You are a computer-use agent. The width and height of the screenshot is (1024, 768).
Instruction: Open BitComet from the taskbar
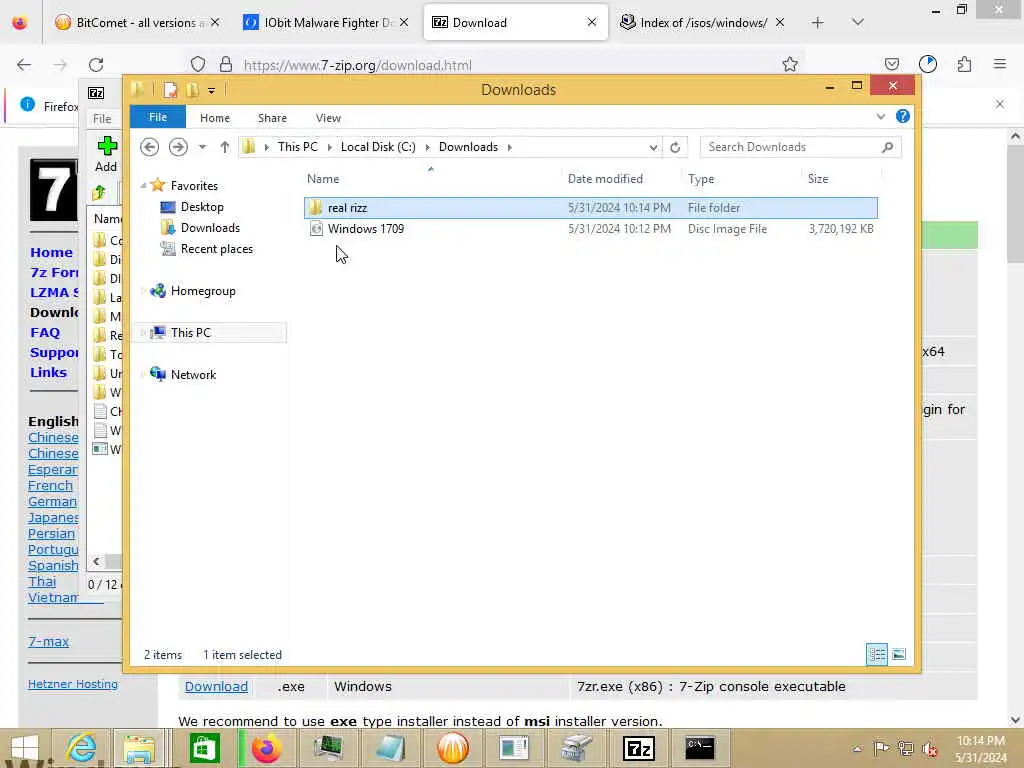[x=453, y=748]
